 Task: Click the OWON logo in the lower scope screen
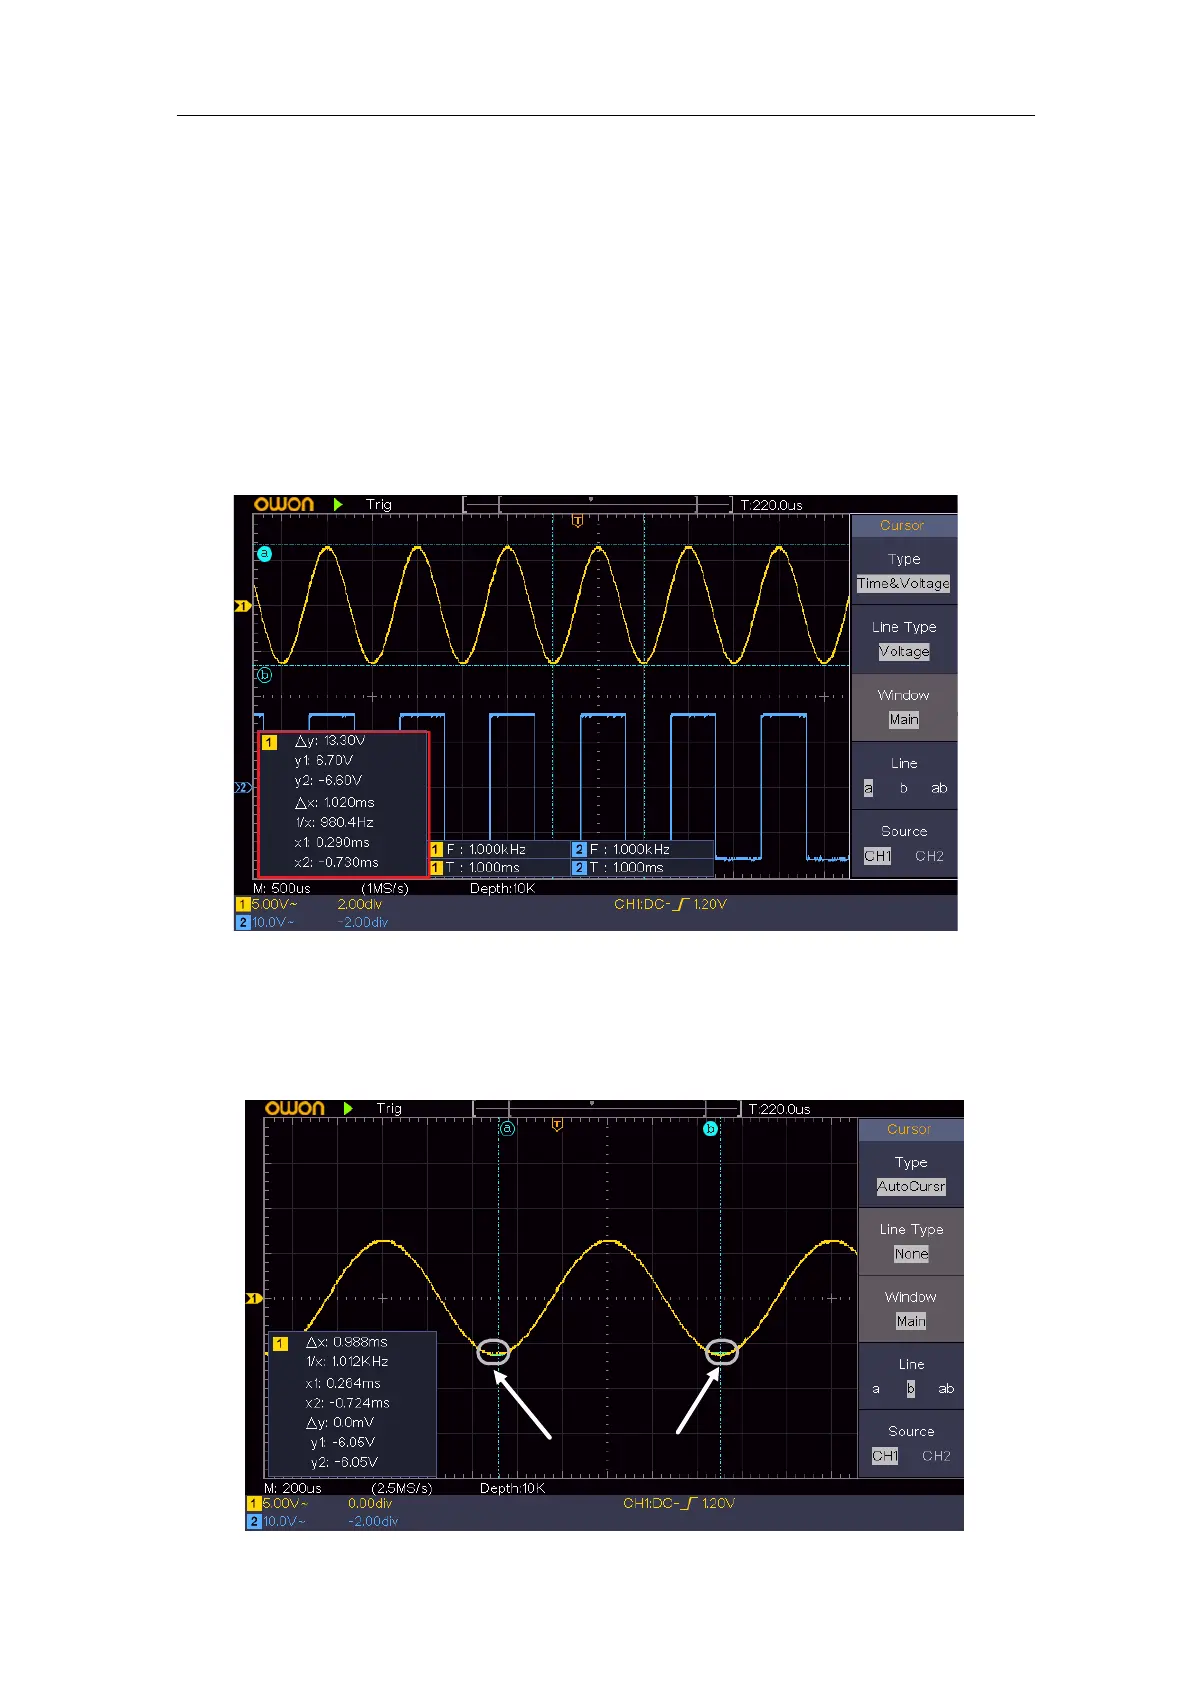pyautogui.click(x=295, y=1108)
